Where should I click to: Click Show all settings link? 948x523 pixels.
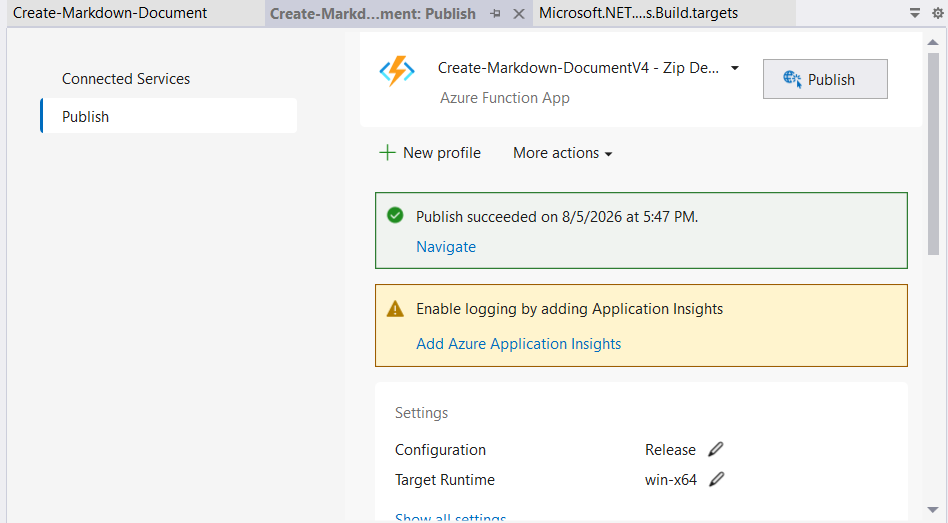450,518
